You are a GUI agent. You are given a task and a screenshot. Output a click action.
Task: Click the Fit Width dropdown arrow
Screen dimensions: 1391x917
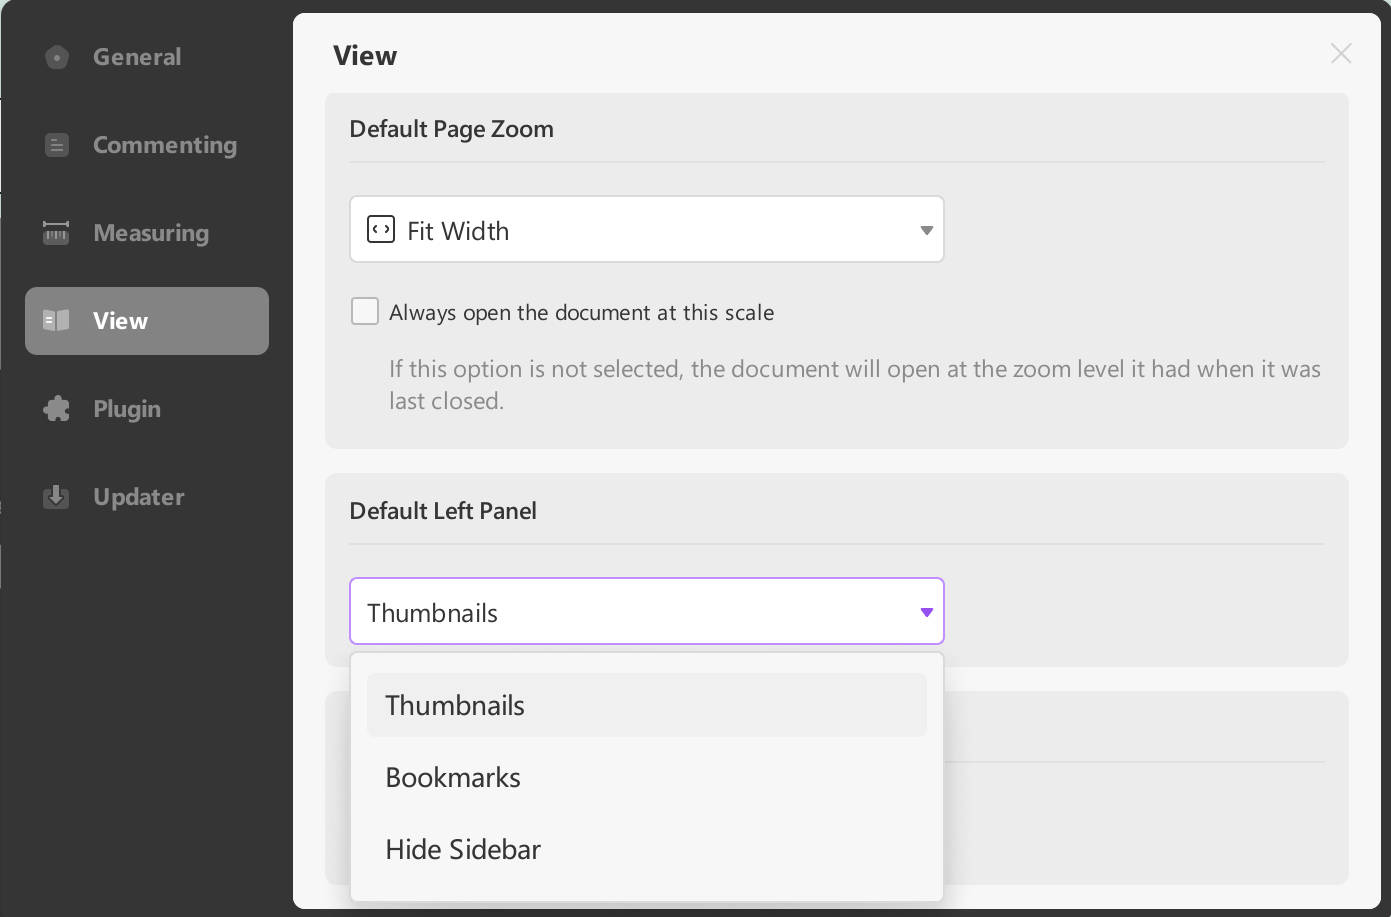pos(926,230)
